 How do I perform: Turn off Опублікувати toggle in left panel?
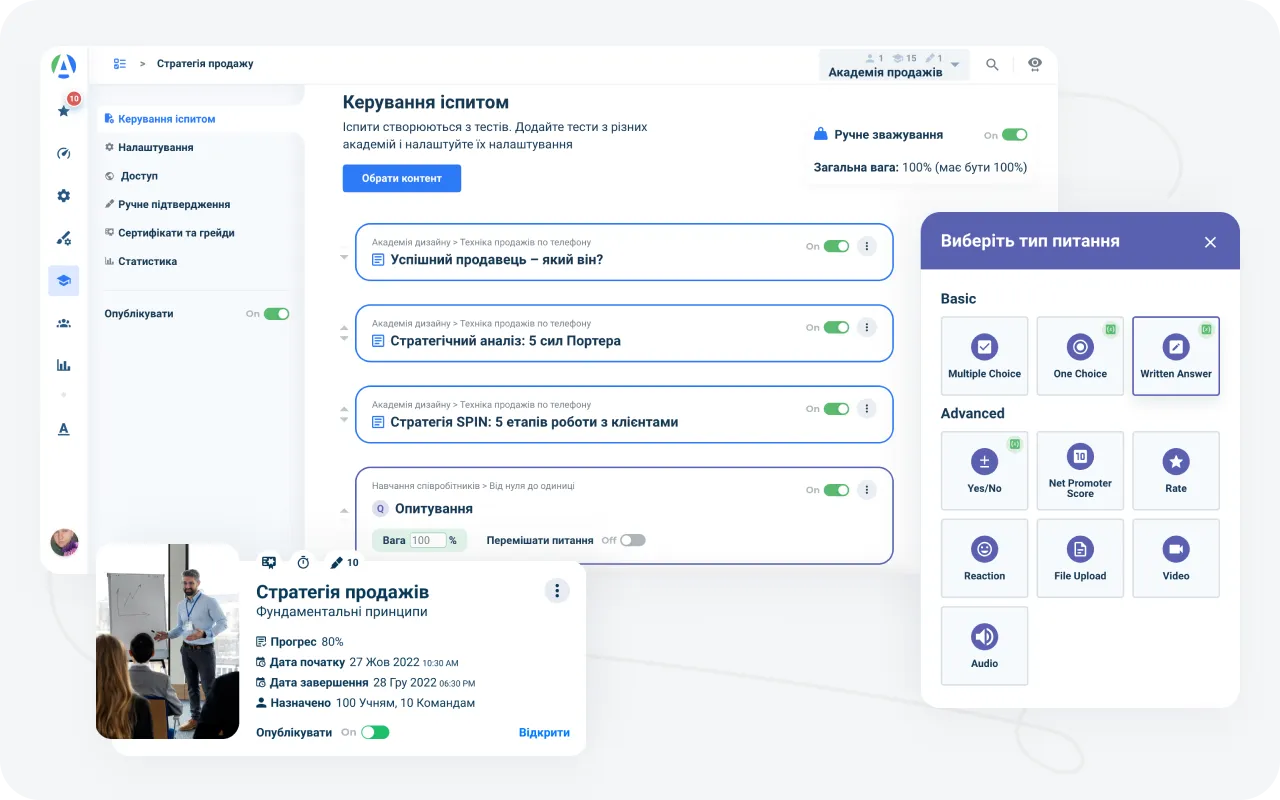click(276, 313)
